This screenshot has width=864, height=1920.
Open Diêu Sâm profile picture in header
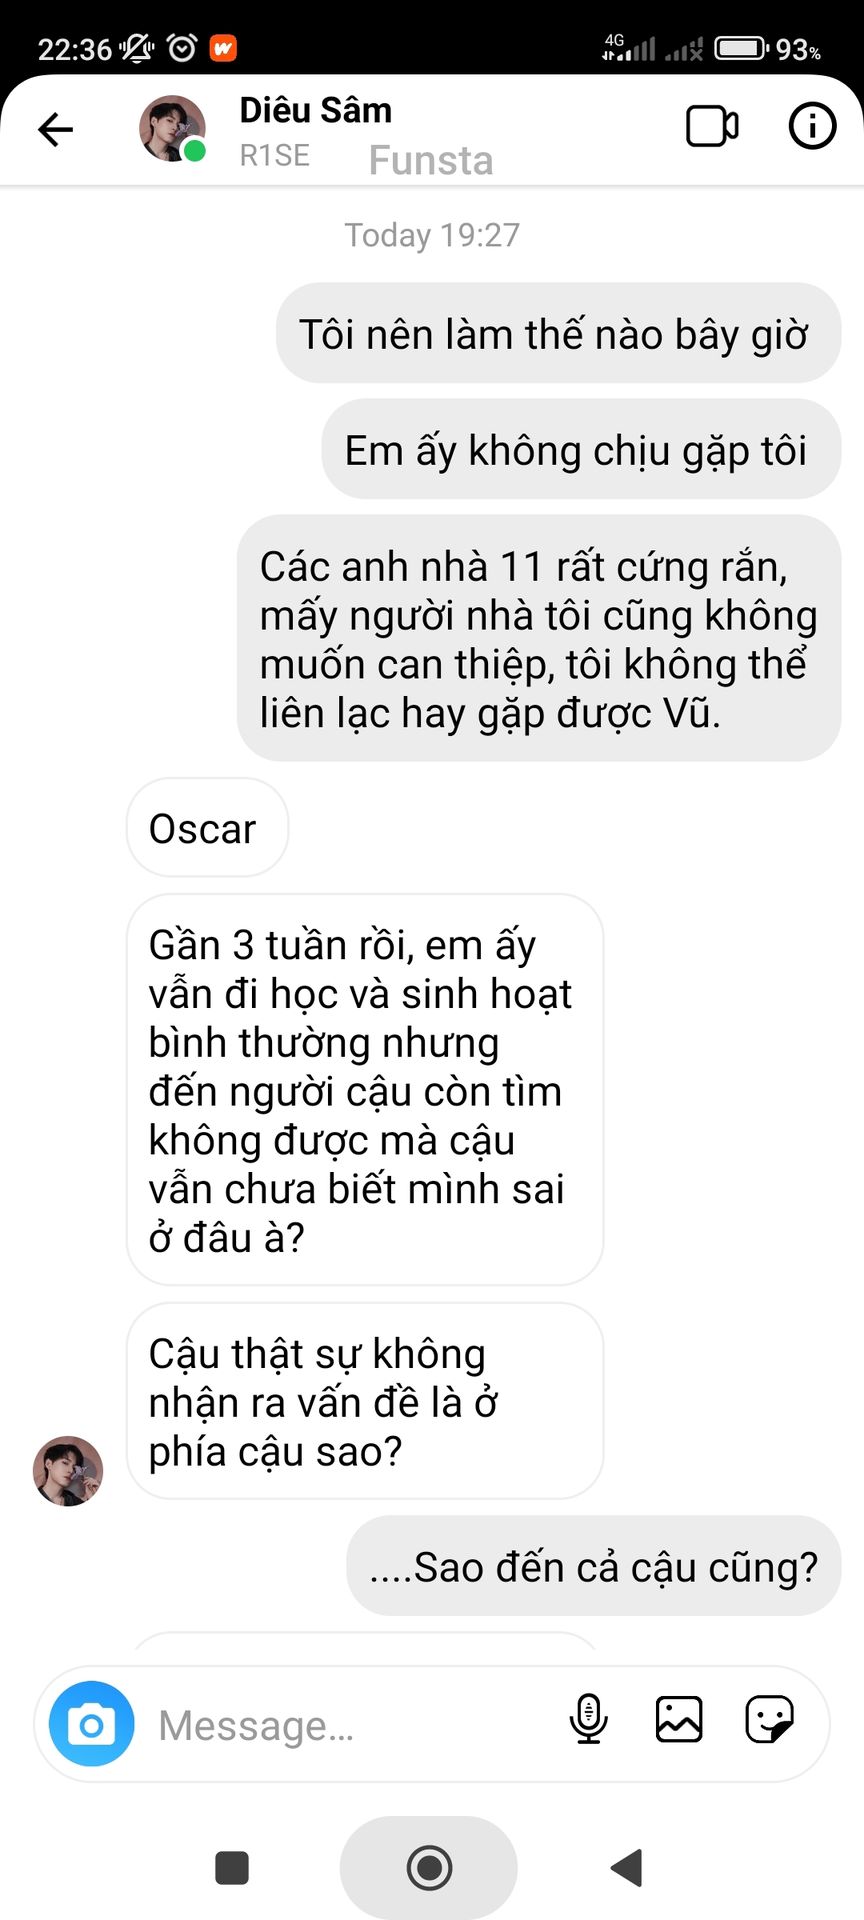tap(172, 129)
